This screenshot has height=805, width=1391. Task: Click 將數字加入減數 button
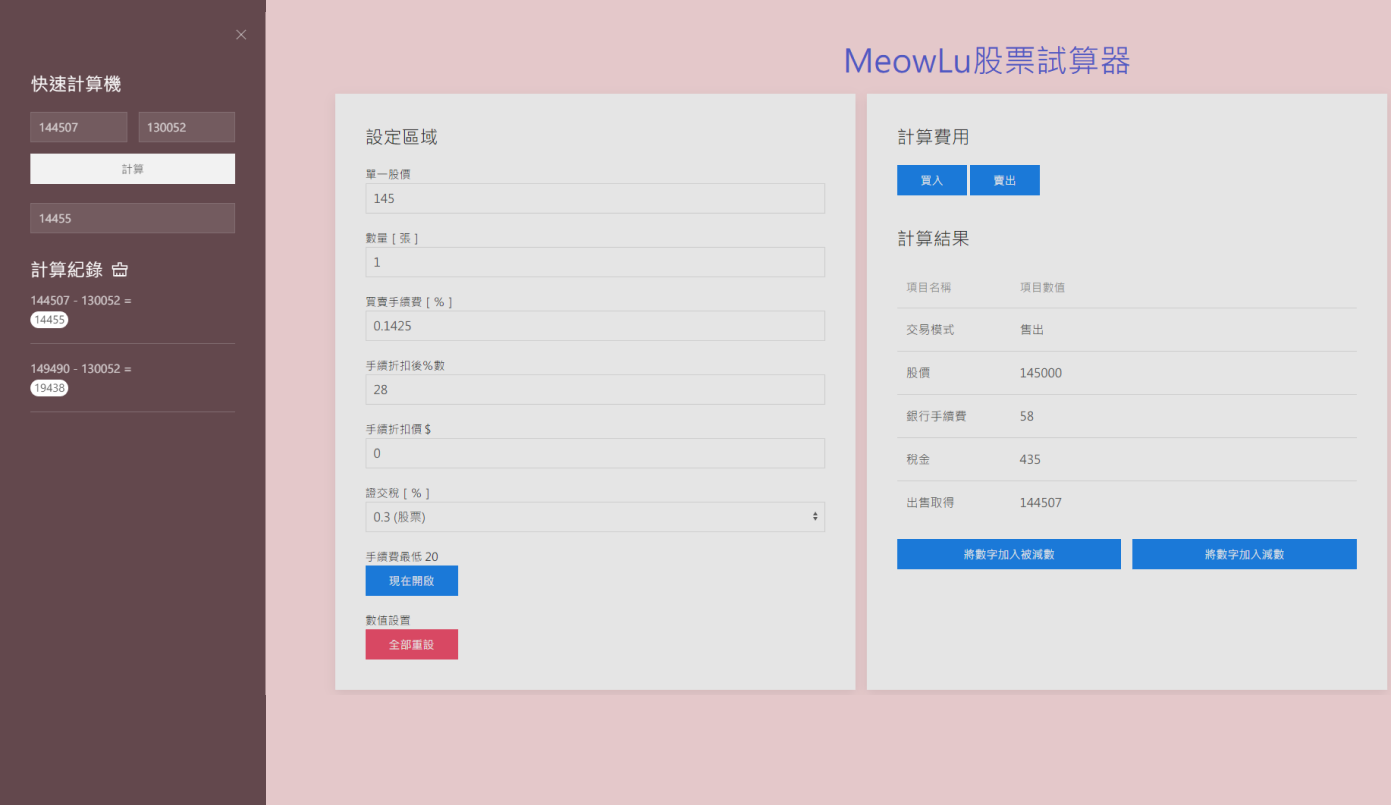coord(1244,554)
